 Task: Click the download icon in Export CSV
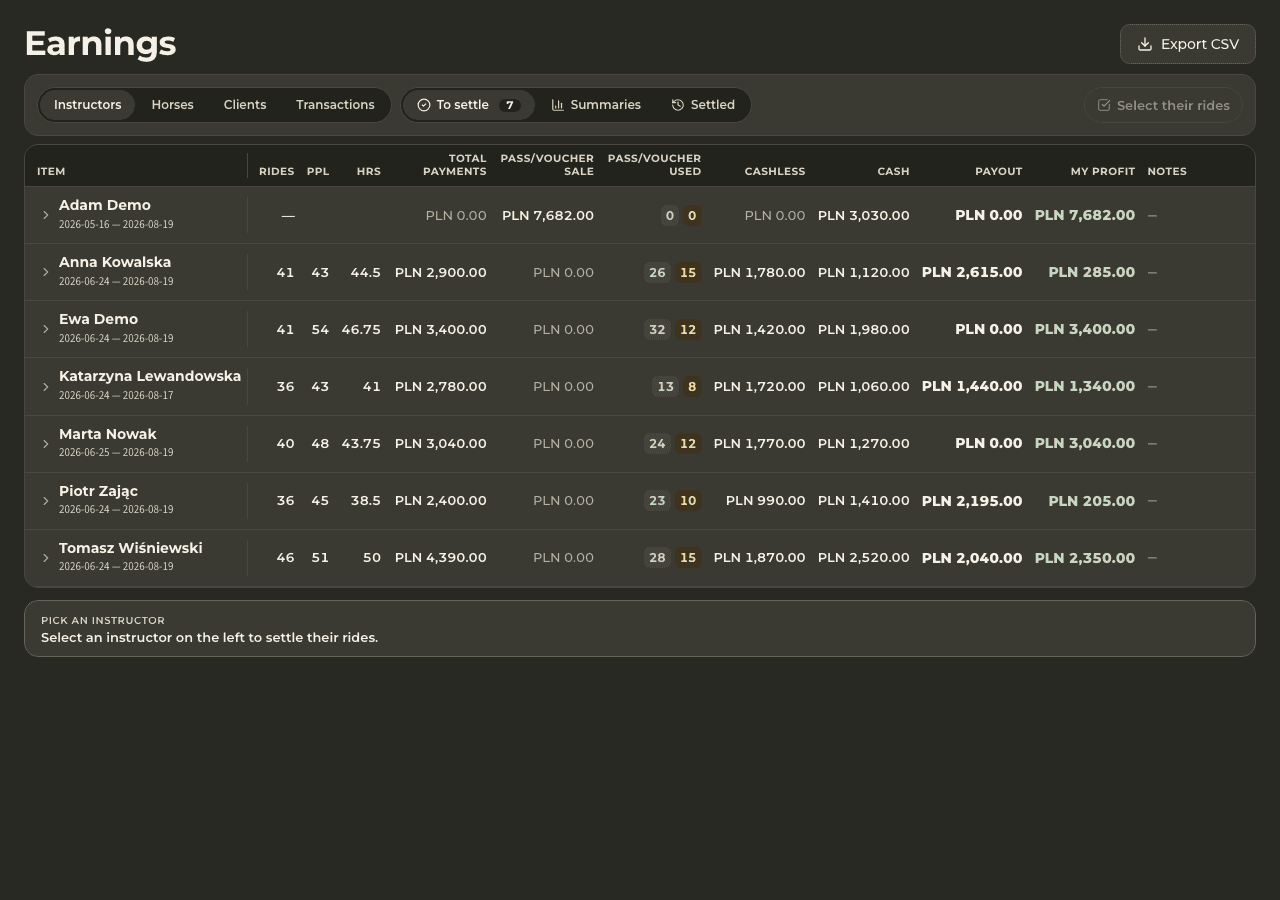(x=1145, y=44)
